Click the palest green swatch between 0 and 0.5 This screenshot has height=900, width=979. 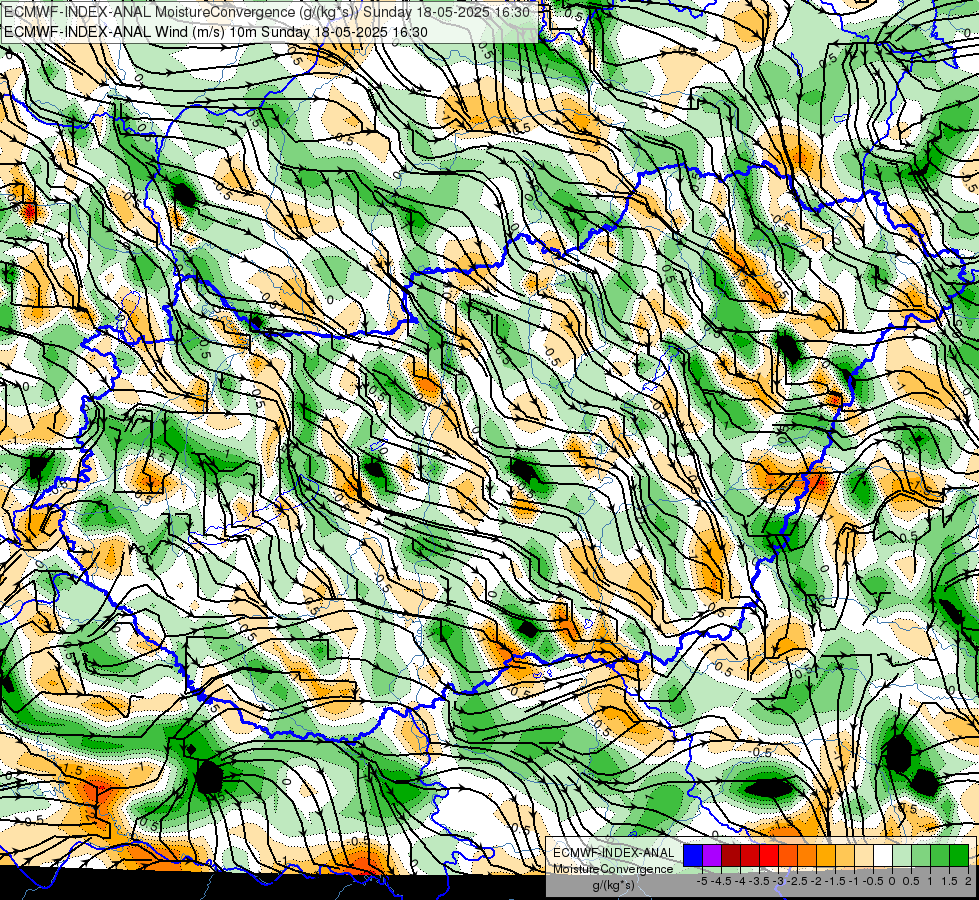coord(902,856)
